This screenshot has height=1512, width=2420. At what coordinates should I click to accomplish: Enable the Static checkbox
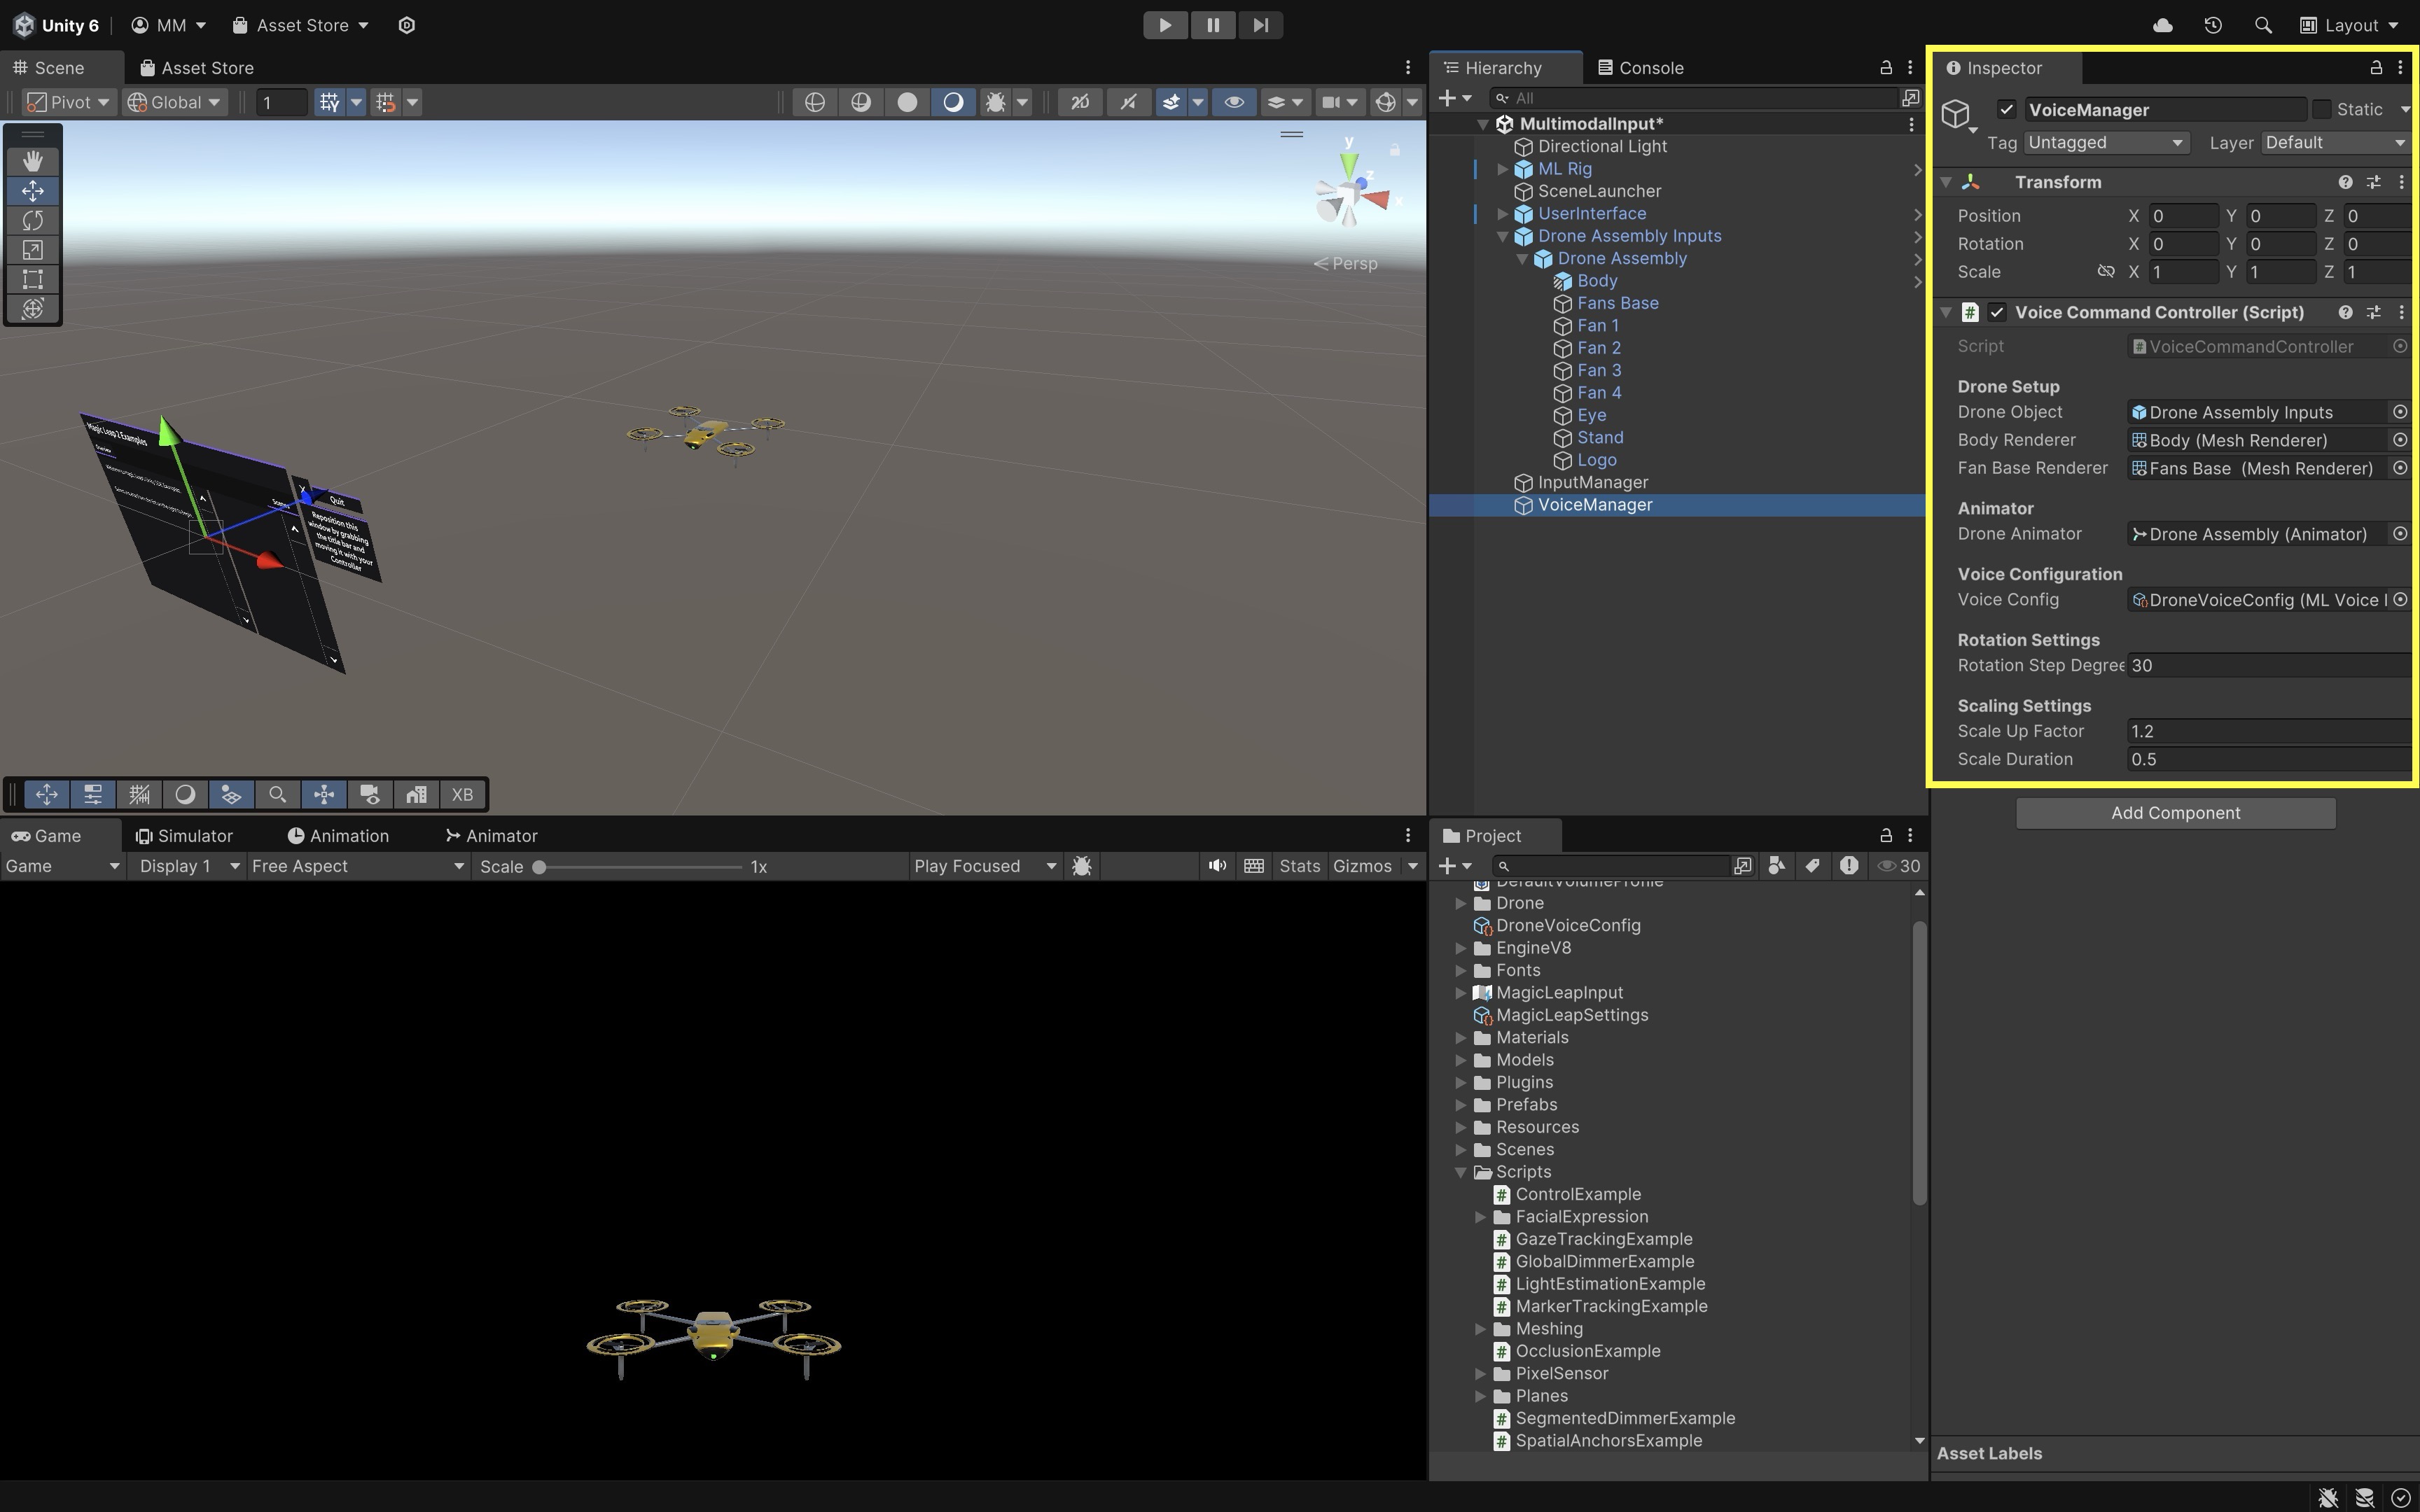2321,109
